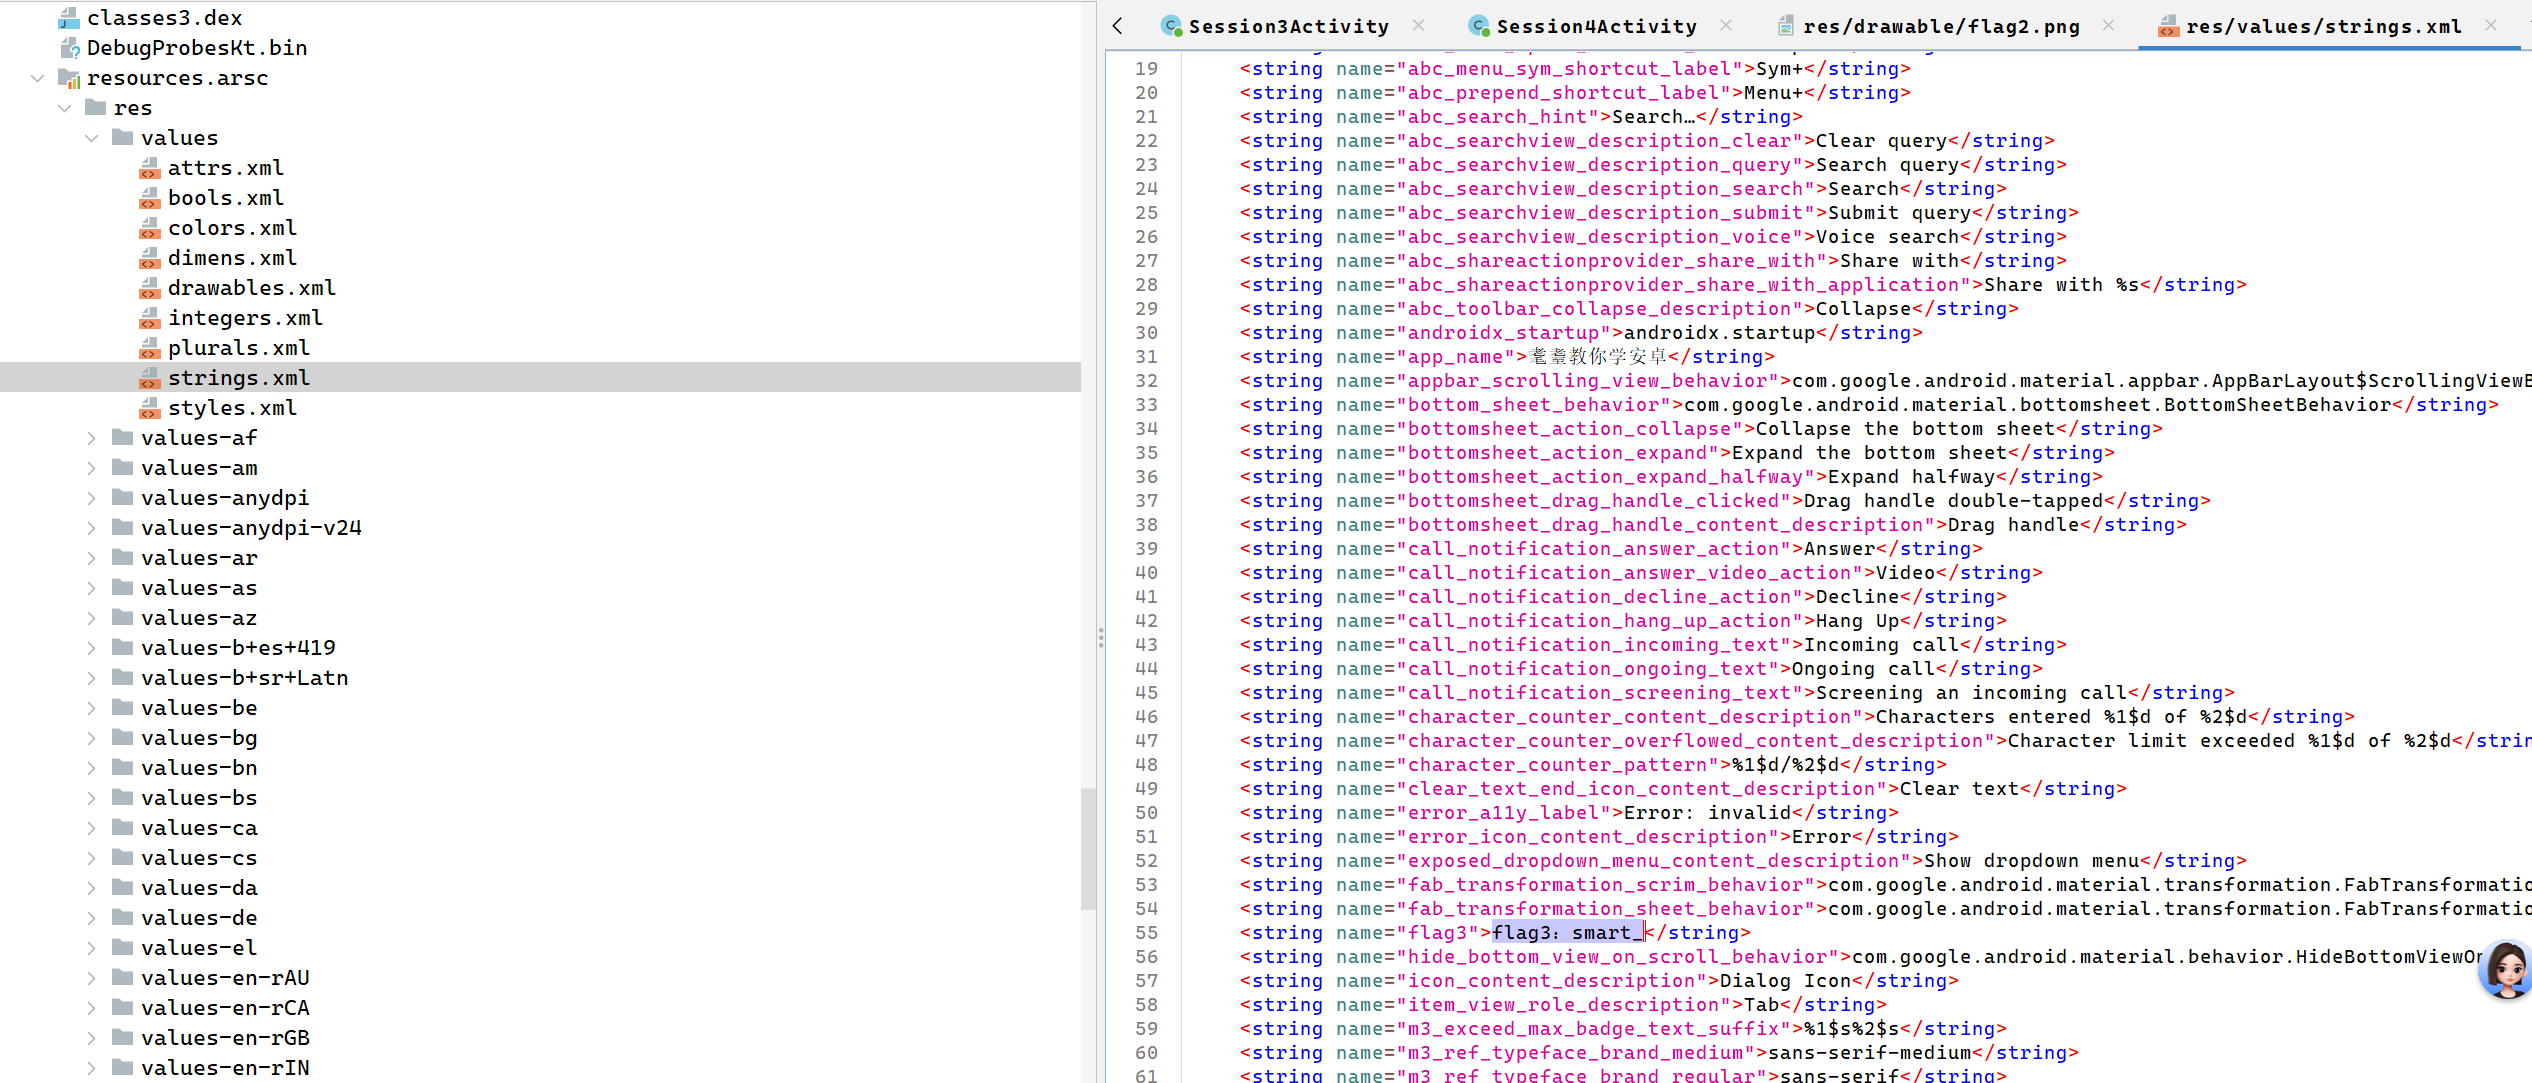Click the values-af folder icon

click(123, 438)
